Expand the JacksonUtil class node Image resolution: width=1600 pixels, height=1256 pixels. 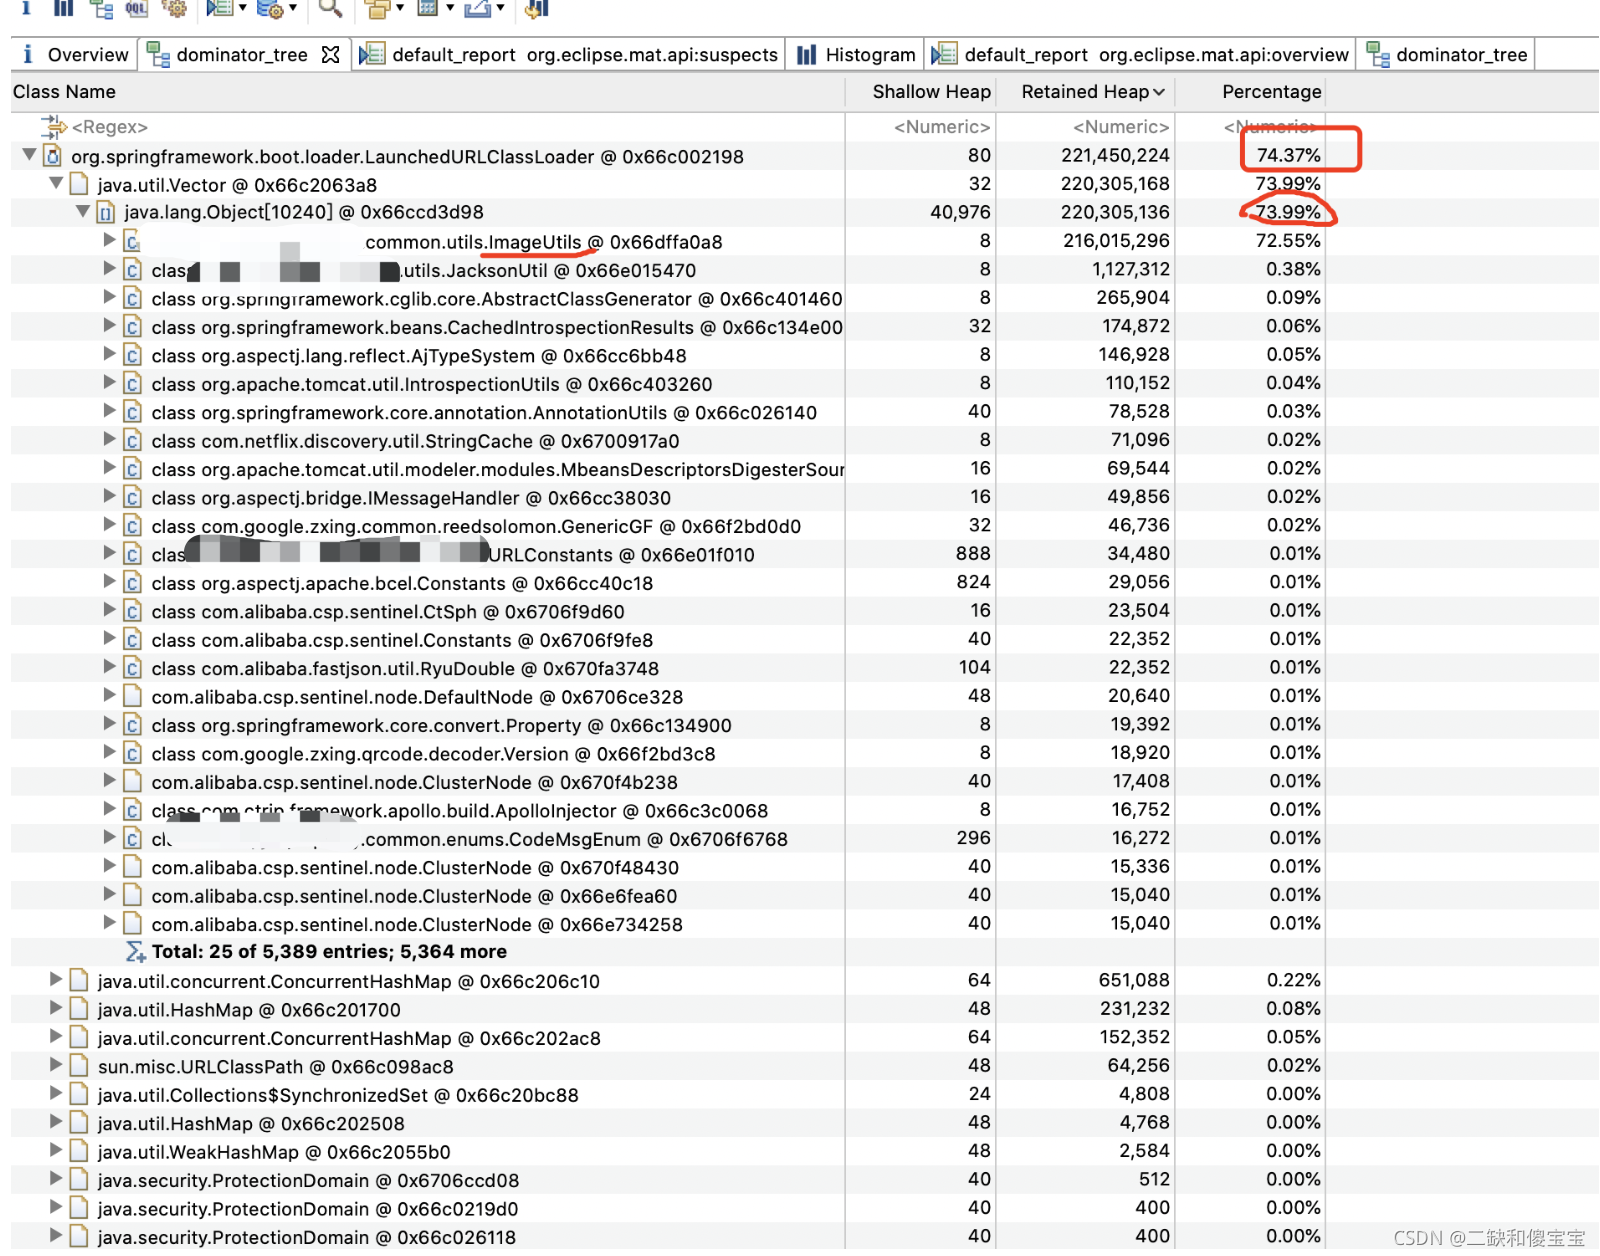pos(109,268)
